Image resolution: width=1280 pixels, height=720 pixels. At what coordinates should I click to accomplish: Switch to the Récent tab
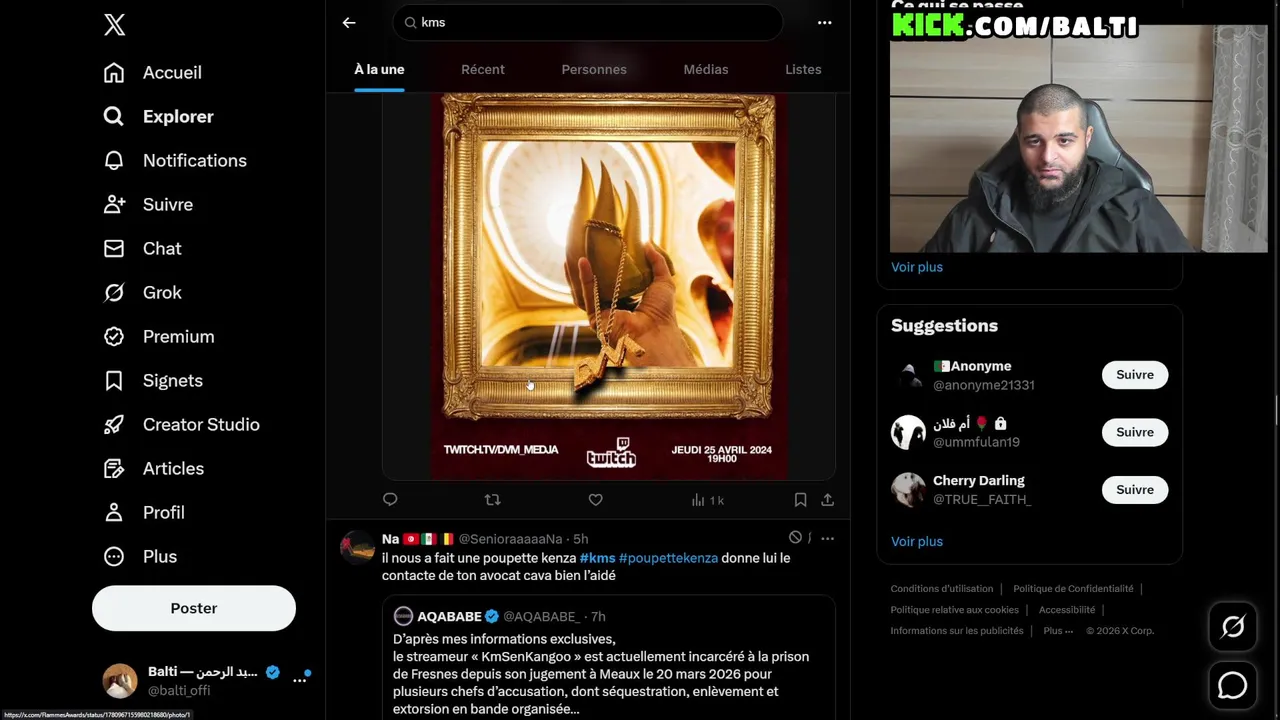pyautogui.click(x=483, y=69)
